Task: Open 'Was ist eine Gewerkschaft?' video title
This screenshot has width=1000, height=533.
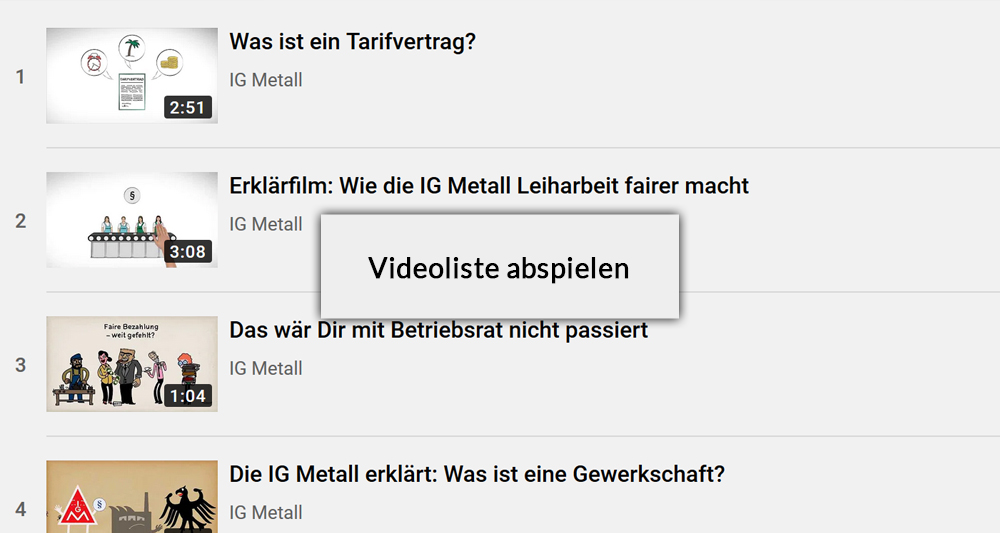Action: (477, 474)
